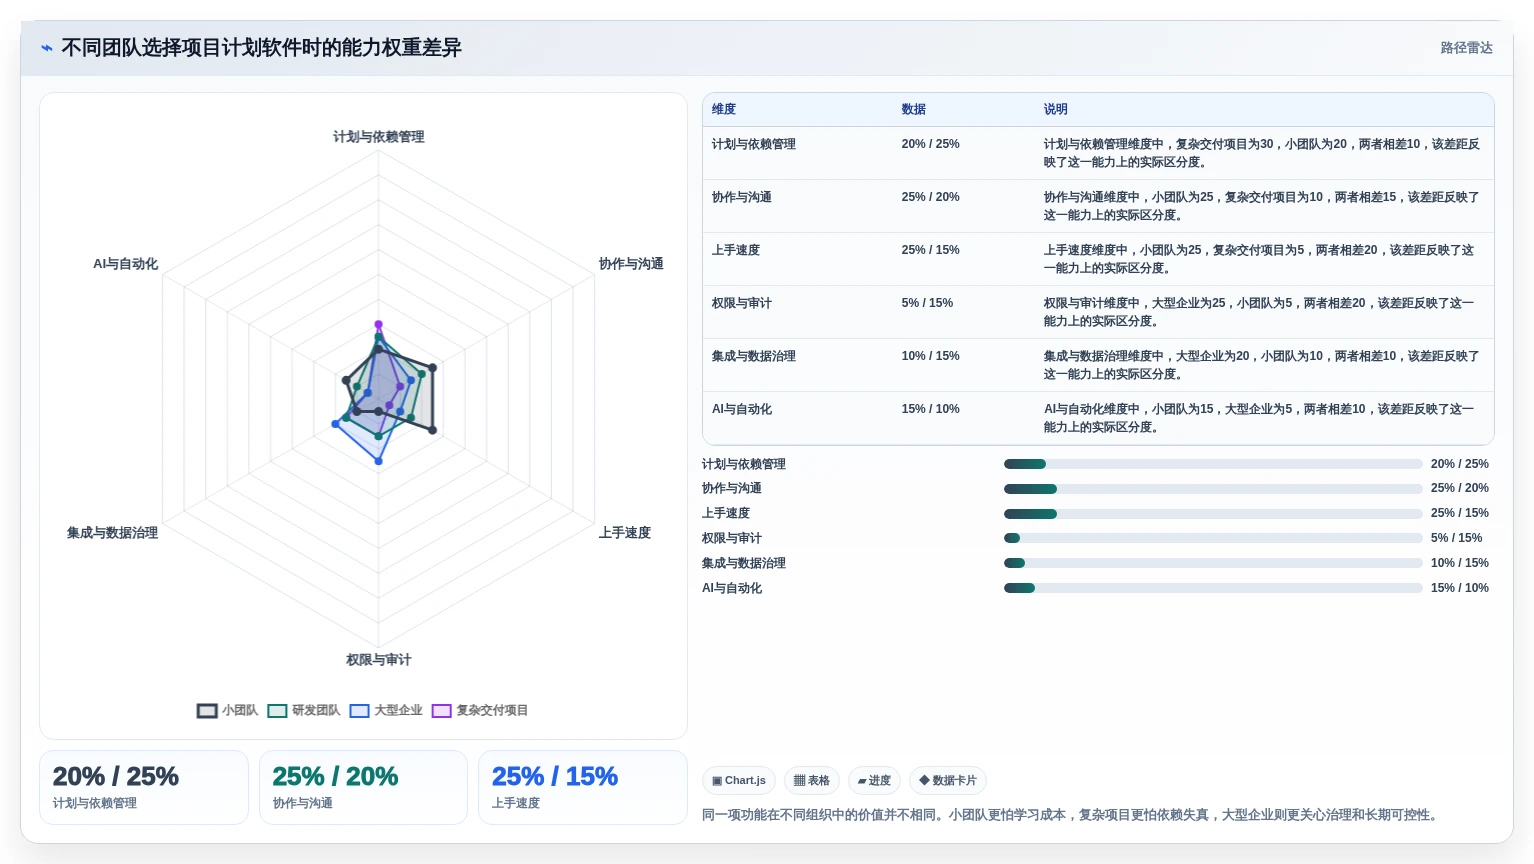Select the 说明 column header in the table
Image resolution: width=1534 pixels, height=864 pixels.
click(1055, 109)
